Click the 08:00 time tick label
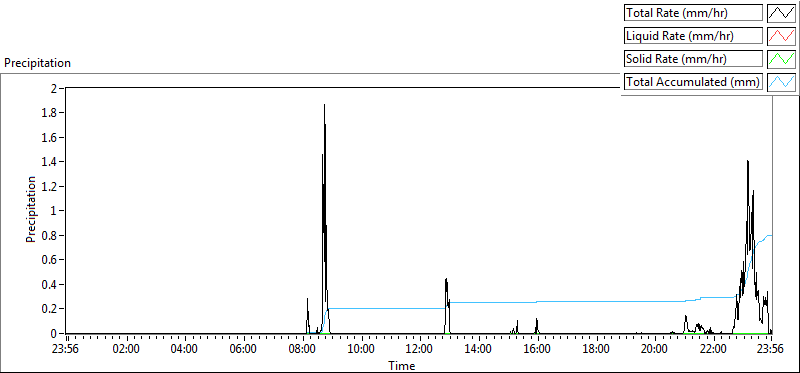The image size is (800, 373). click(x=302, y=350)
